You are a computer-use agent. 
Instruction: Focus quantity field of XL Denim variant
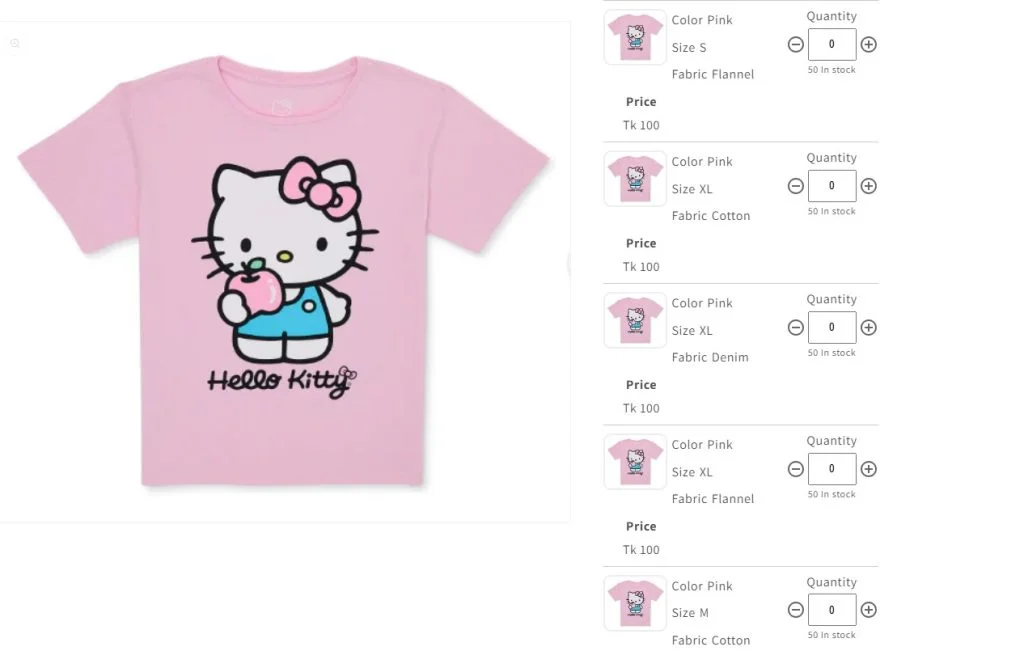(x=831, y=328)
